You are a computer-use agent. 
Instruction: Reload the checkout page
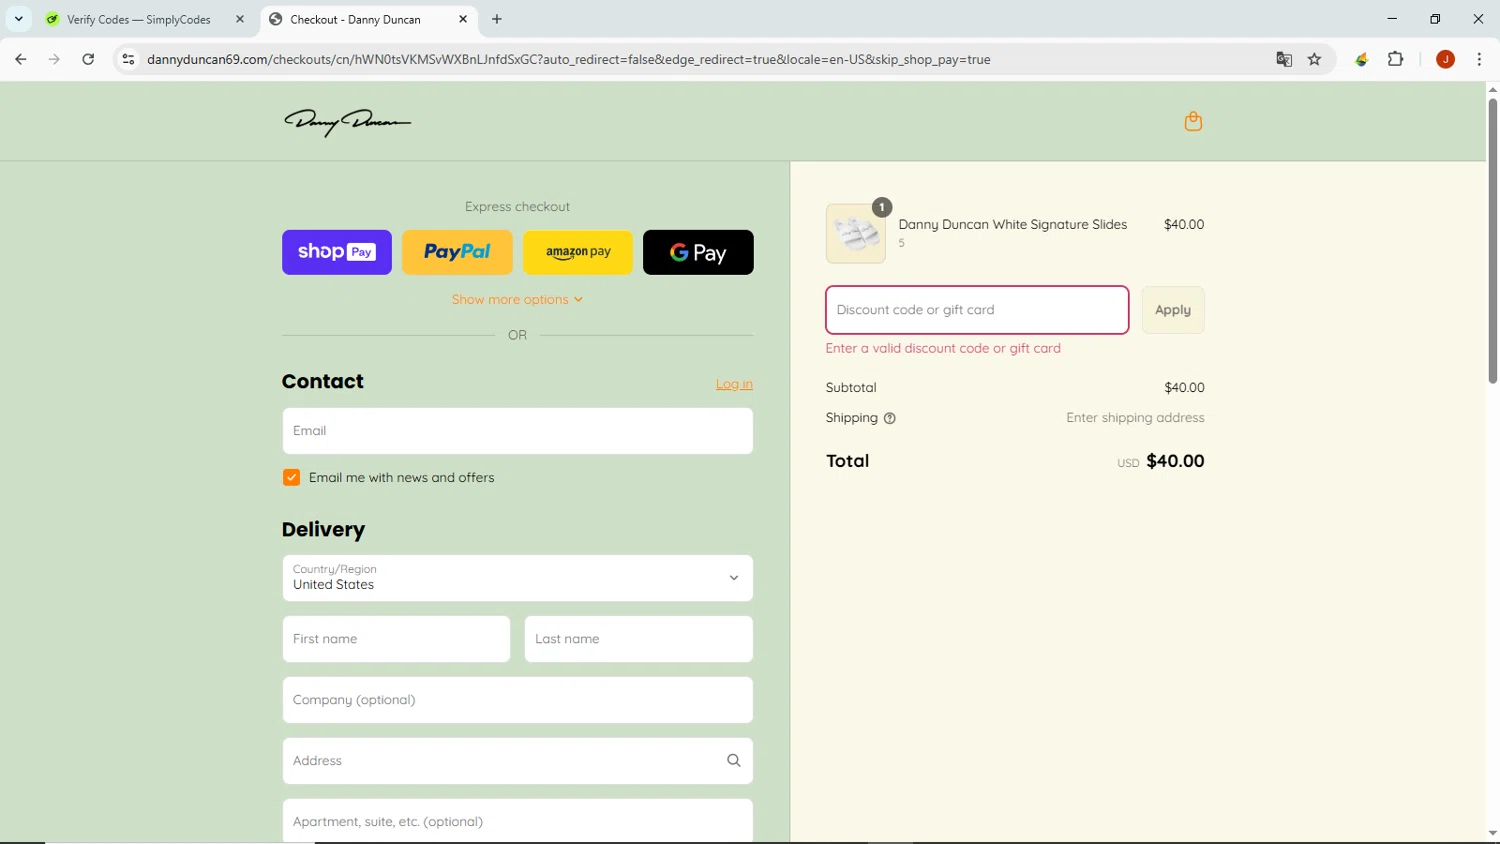tap(88, 59)
